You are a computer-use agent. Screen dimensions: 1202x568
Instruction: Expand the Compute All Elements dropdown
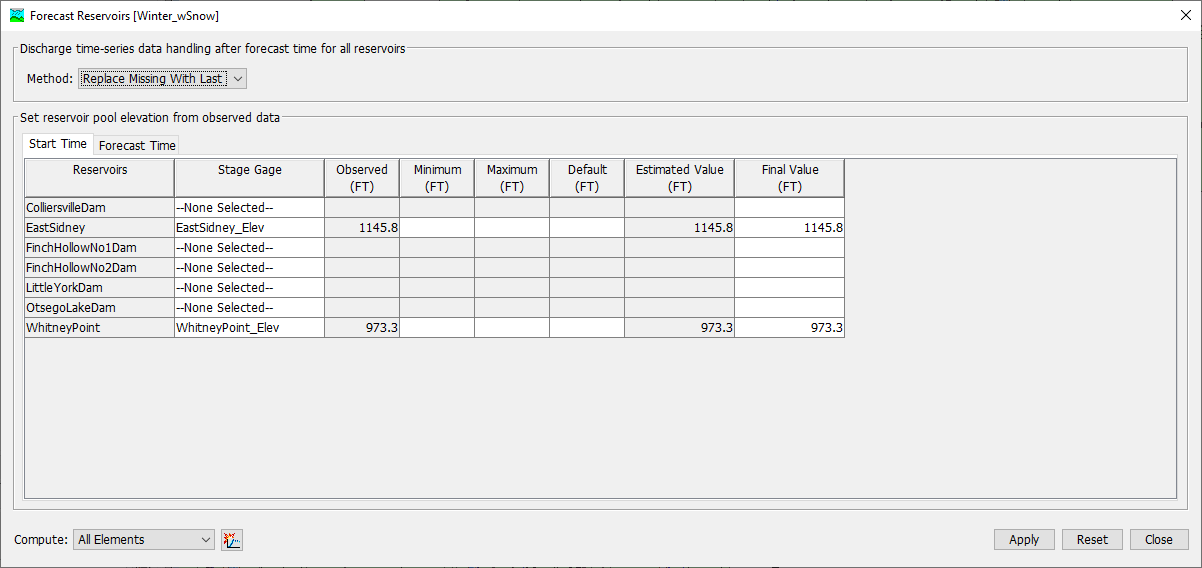[144, 540]
